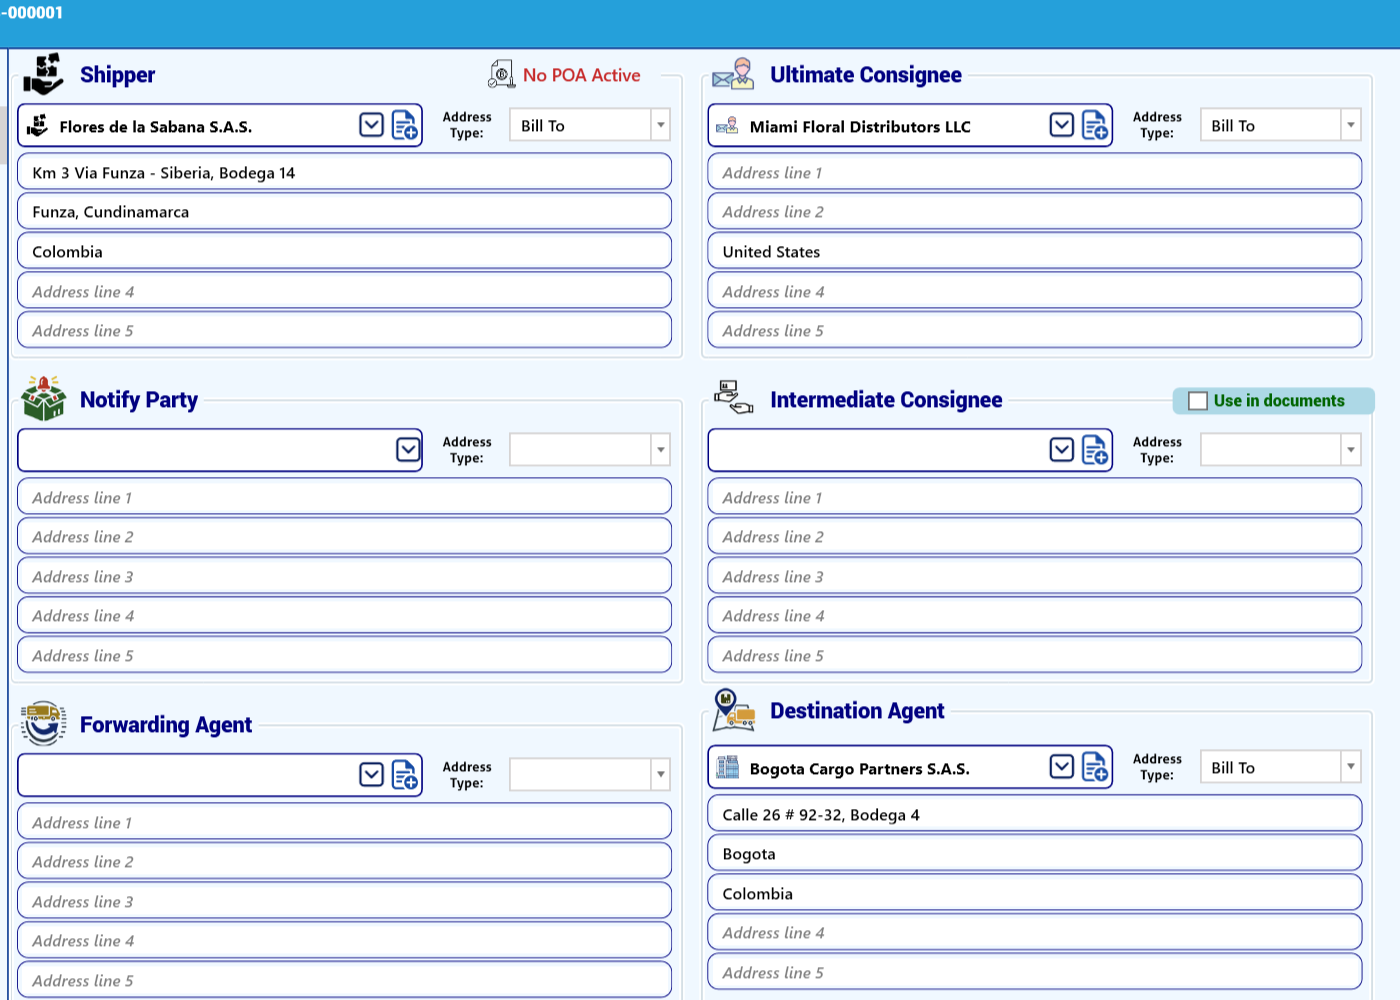Image resolution: width=1400 pixels, height=1000 pixels.
Task: Click Intermediate Consignee Address line 3 field
Action: click(1035, 577)
